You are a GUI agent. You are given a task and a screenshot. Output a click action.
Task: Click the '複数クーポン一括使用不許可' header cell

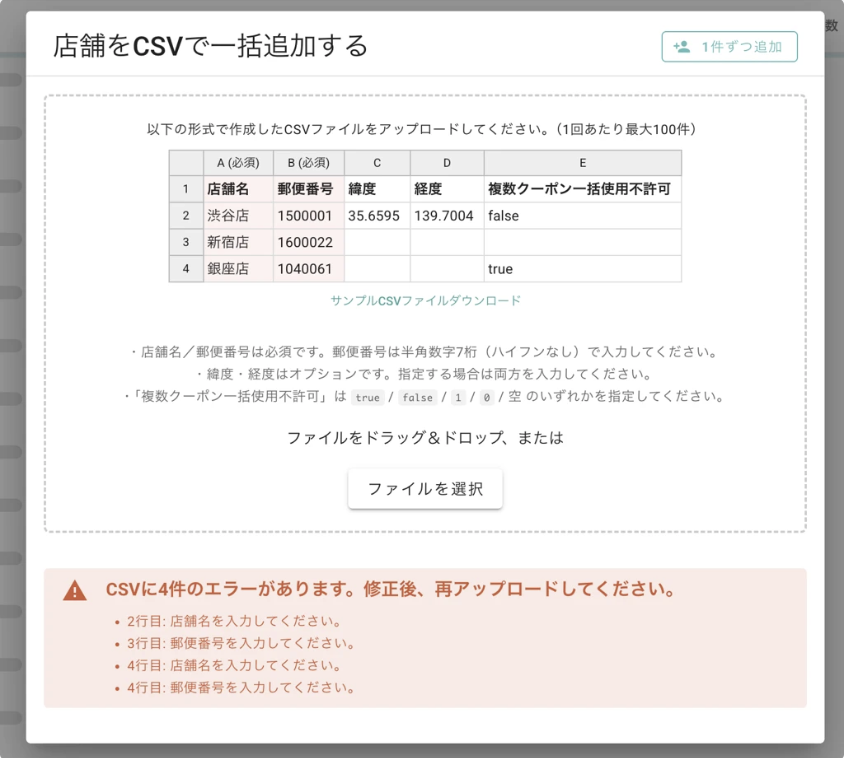[x=582, y=189]
